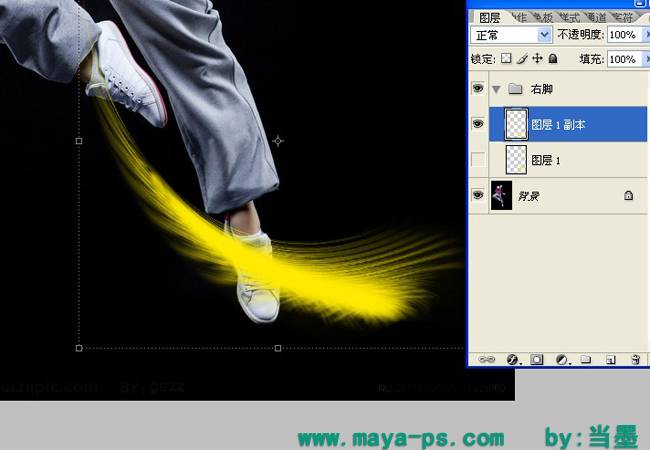Image resolution: width=650 pixels, height=450 pixels.
Task: Delete the layer with the trash icon
Action: click(635, 359)
